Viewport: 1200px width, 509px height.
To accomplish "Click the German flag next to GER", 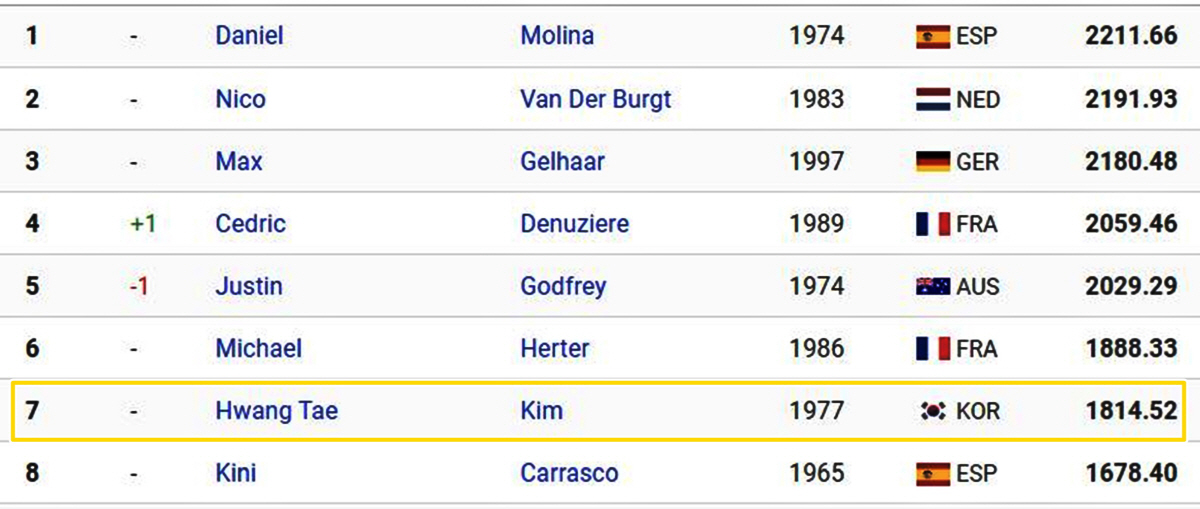I will (932, 162).
